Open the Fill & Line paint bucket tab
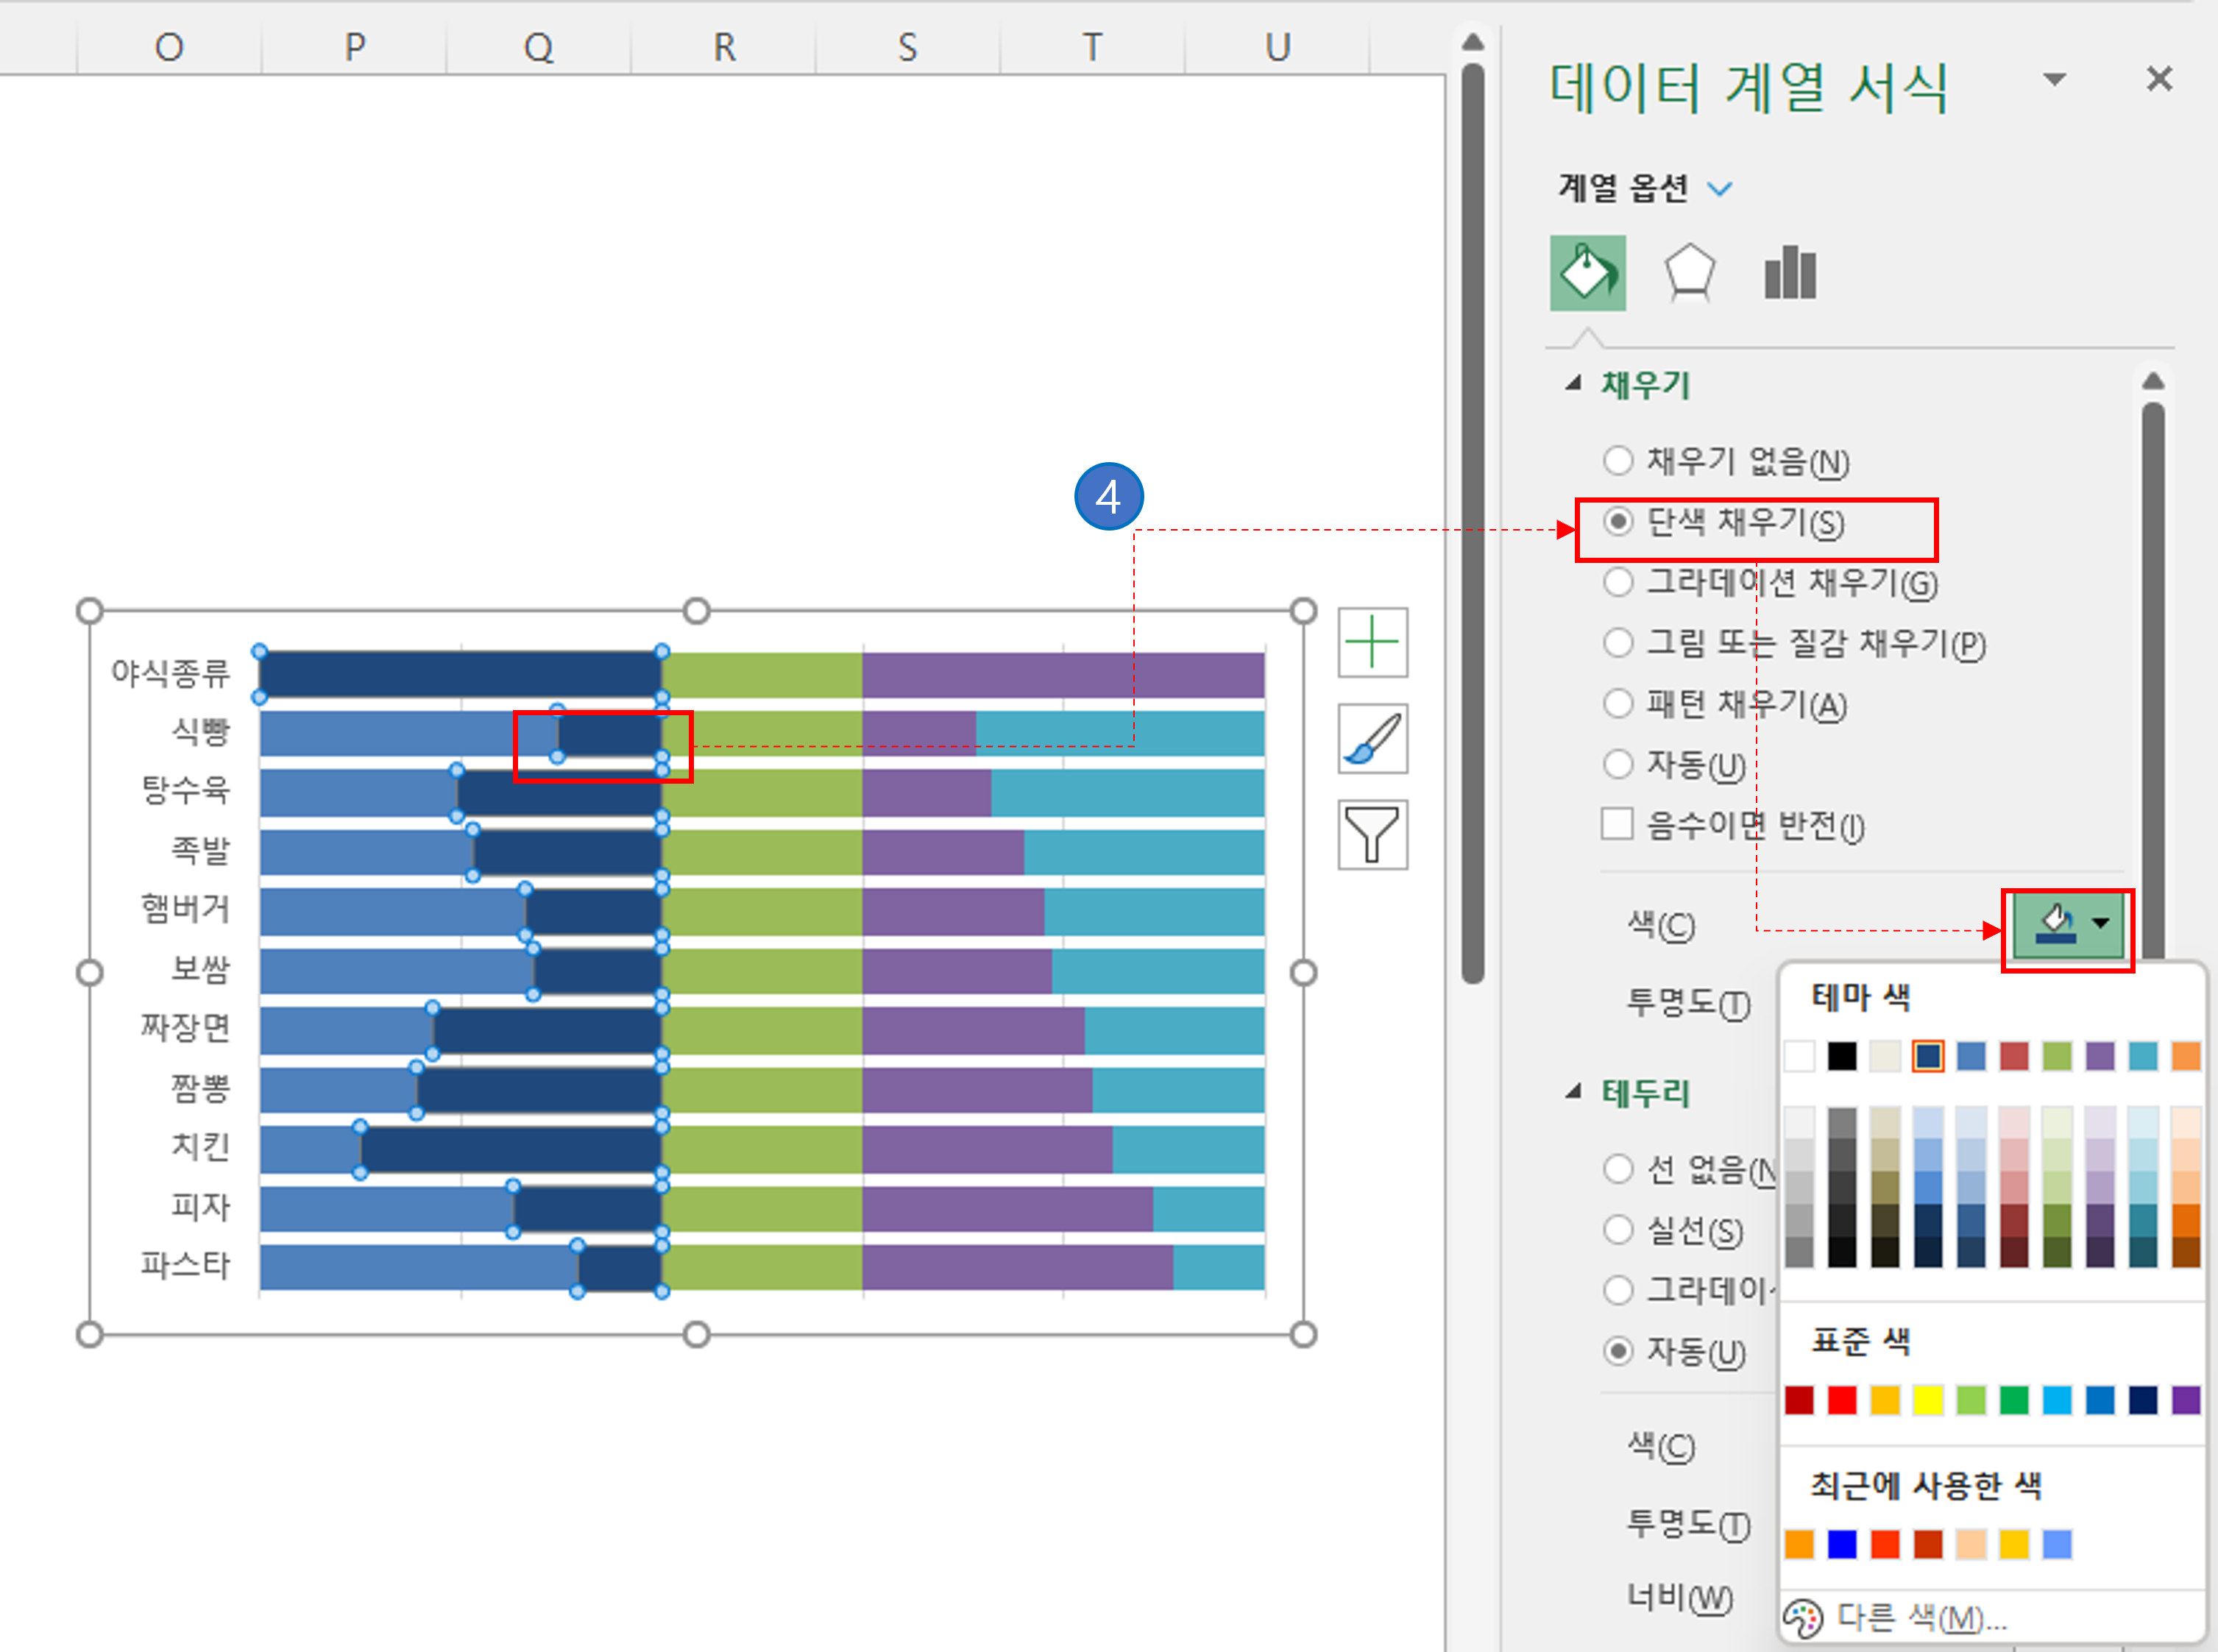This screenshot has height=1652, width=2218. coord(1587,273)
